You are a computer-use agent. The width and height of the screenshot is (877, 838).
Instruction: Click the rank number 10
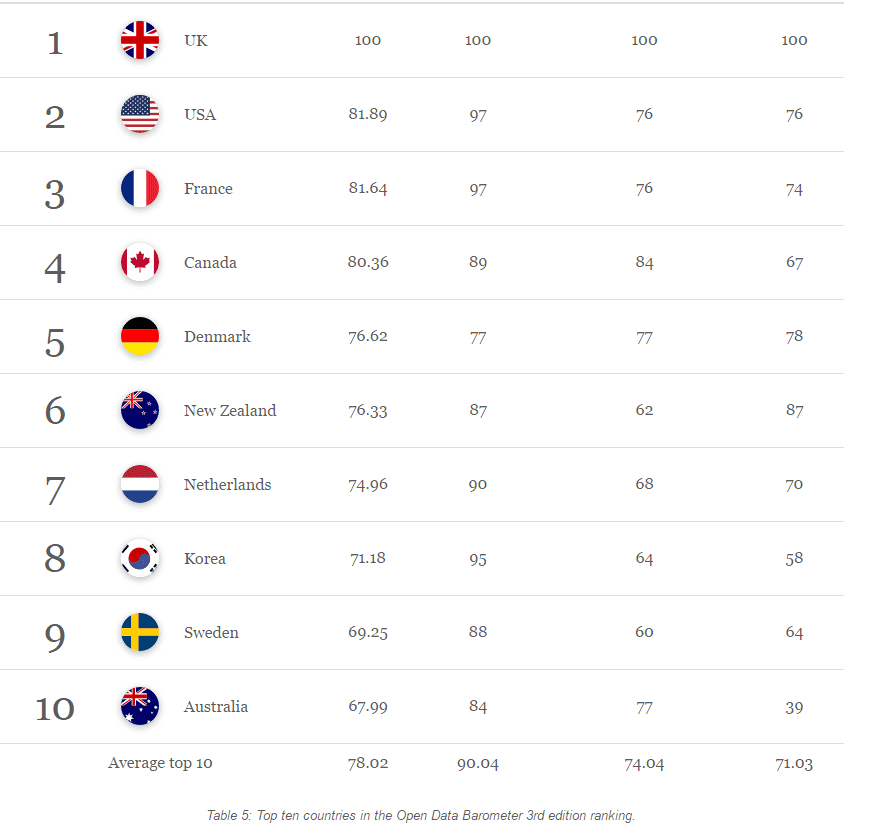tap(55, 709)
